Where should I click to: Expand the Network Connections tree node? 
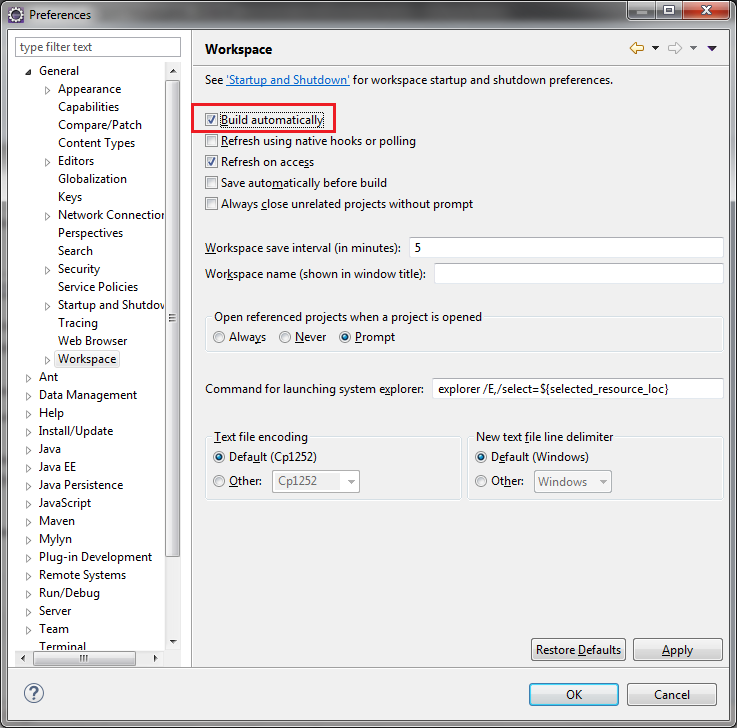[x=47, y=216]
